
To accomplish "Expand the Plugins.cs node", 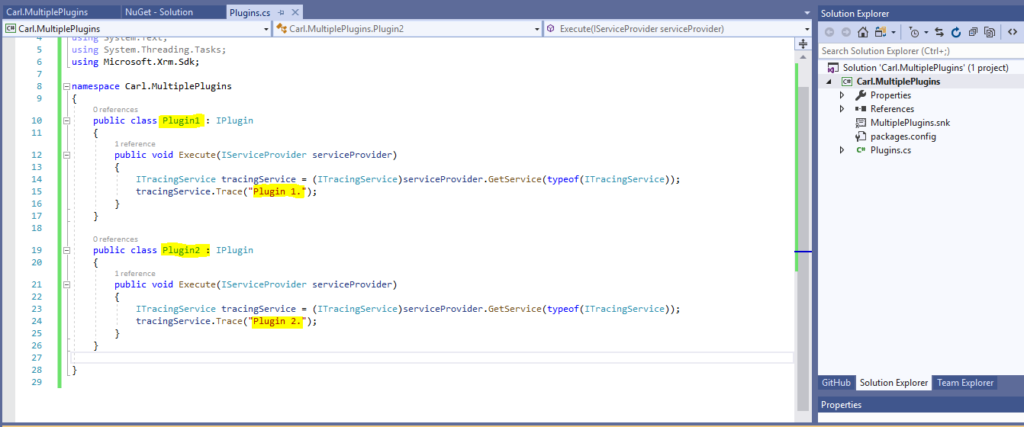I will click(842, 150).
